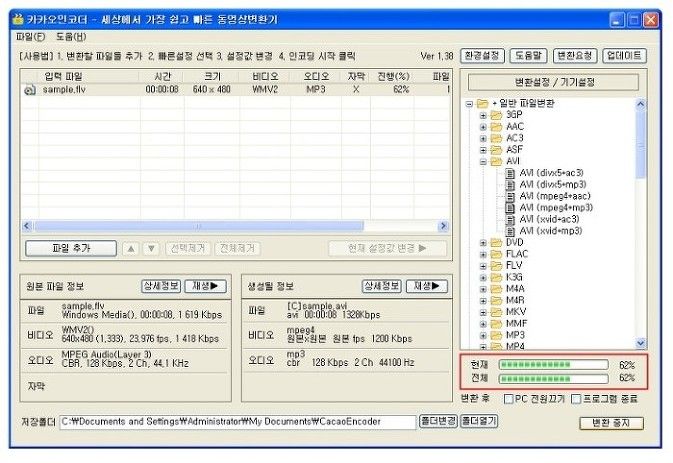Screen dimensions: 673x463
Task: Click the folder icon for AC3
Action: tap(496, 138)
